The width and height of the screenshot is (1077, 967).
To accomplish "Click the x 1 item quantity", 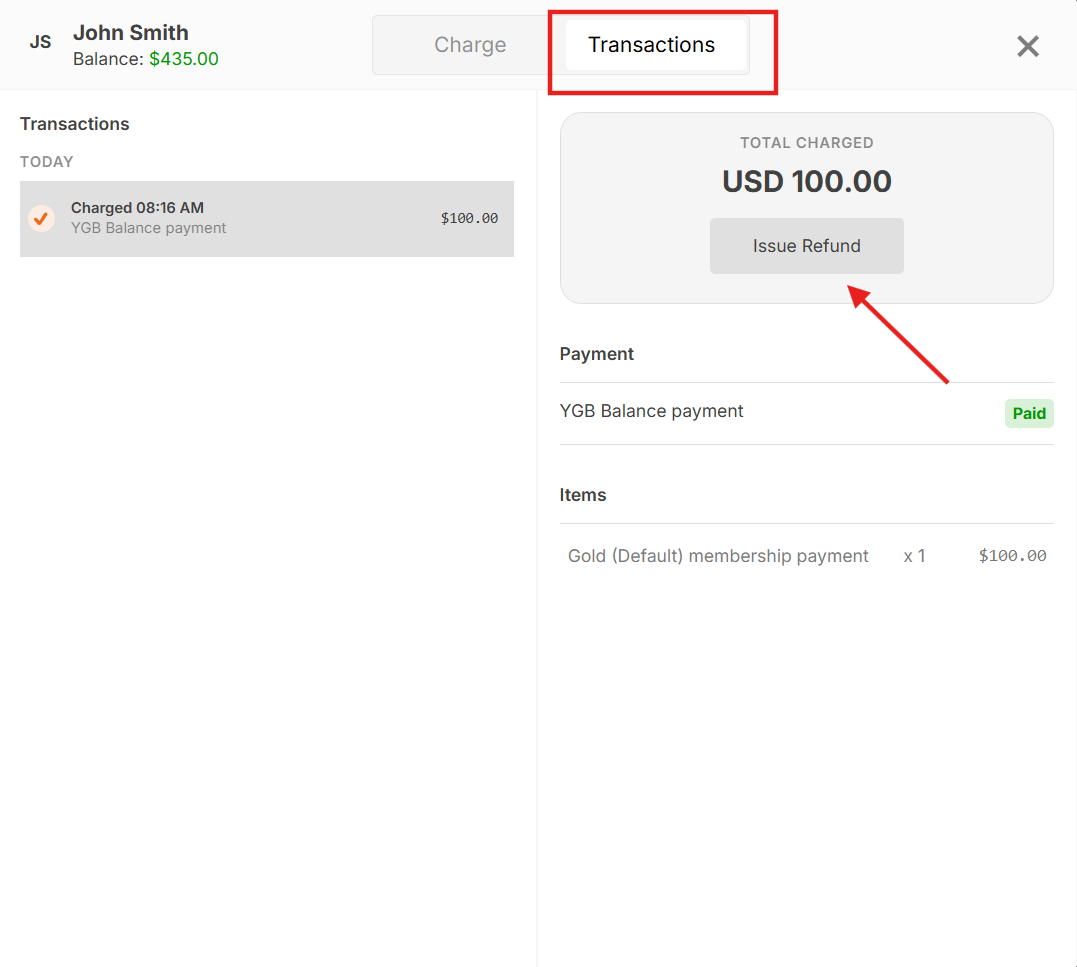I will tap(914, 556).
